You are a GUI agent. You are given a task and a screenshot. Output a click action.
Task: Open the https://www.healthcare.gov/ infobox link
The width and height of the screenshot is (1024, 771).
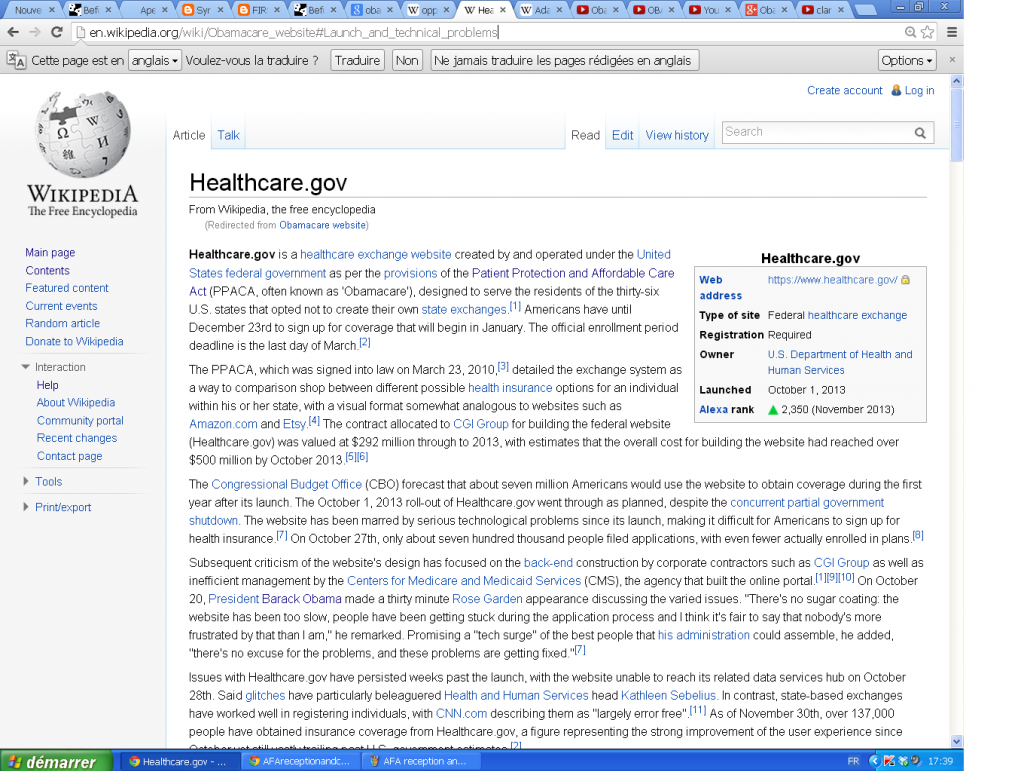833,279
